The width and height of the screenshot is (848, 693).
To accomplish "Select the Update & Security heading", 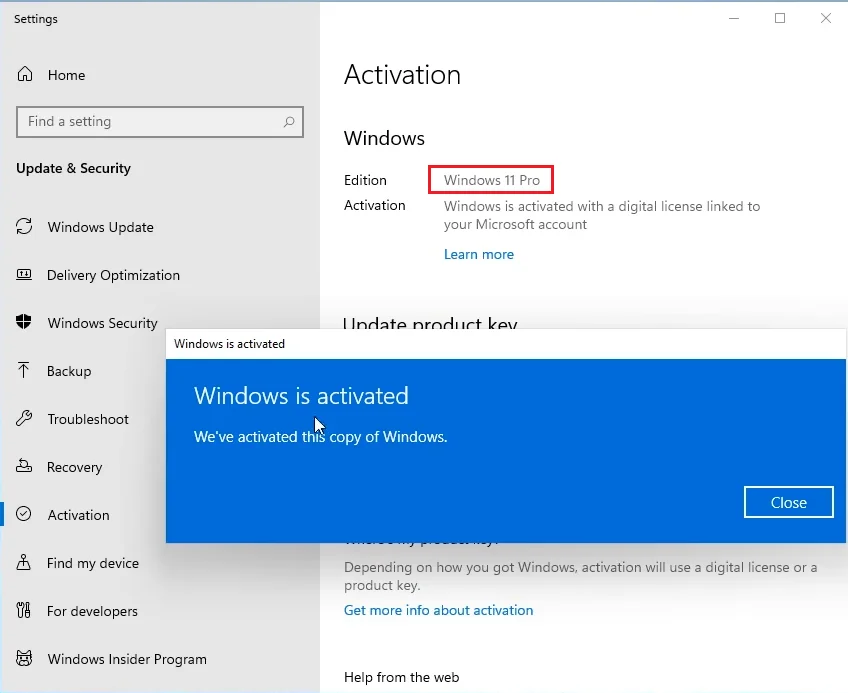I will click(x=74, y=168).
